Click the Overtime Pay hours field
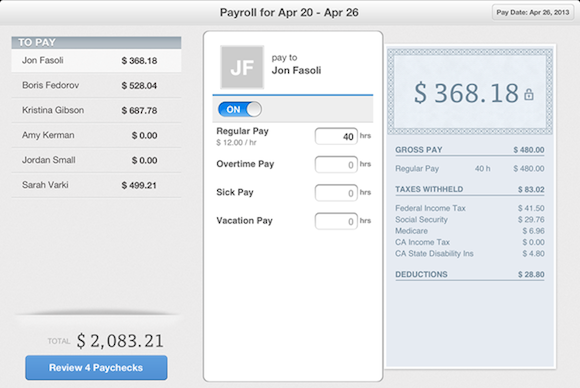Screen dimensions: 580x388 336,165
